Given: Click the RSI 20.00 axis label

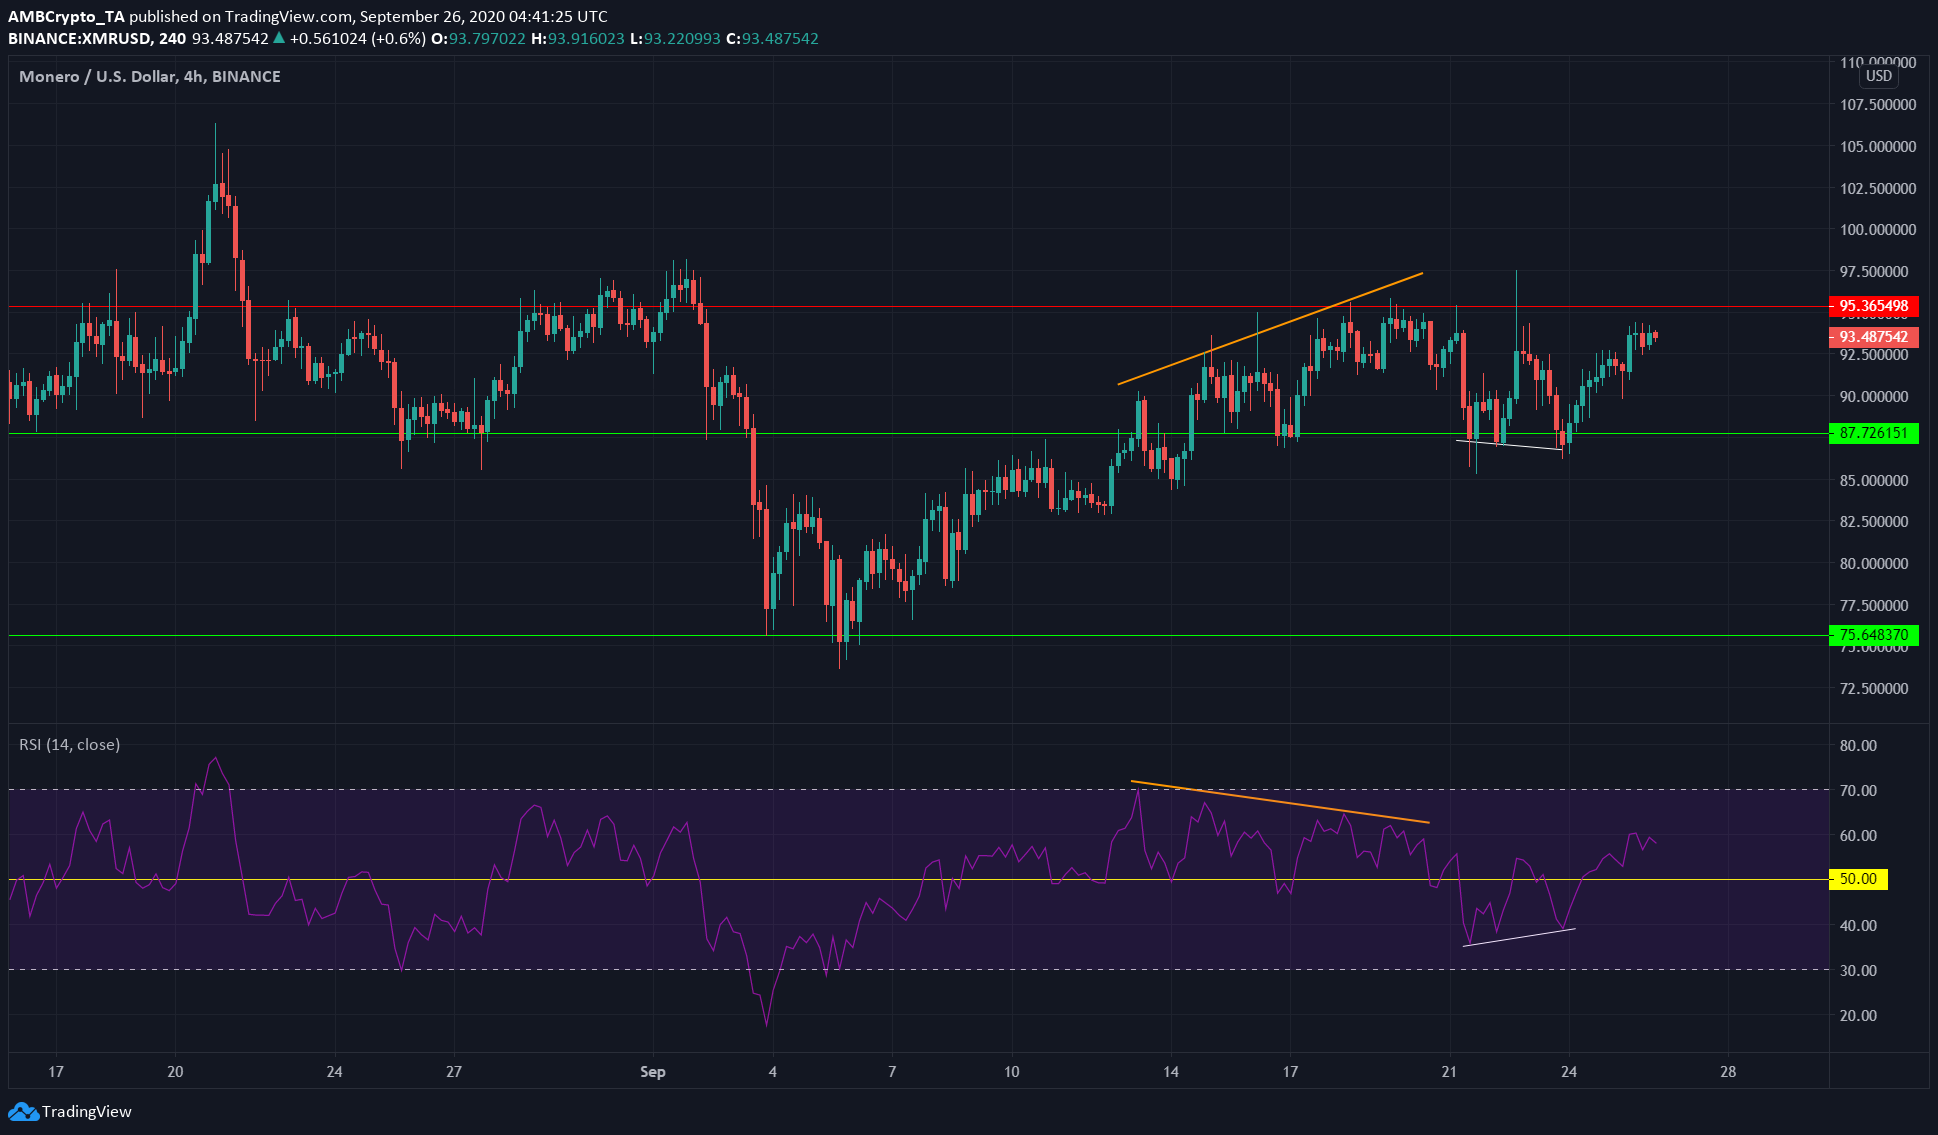Looking at the screenshot, I should [1858, 1015].
